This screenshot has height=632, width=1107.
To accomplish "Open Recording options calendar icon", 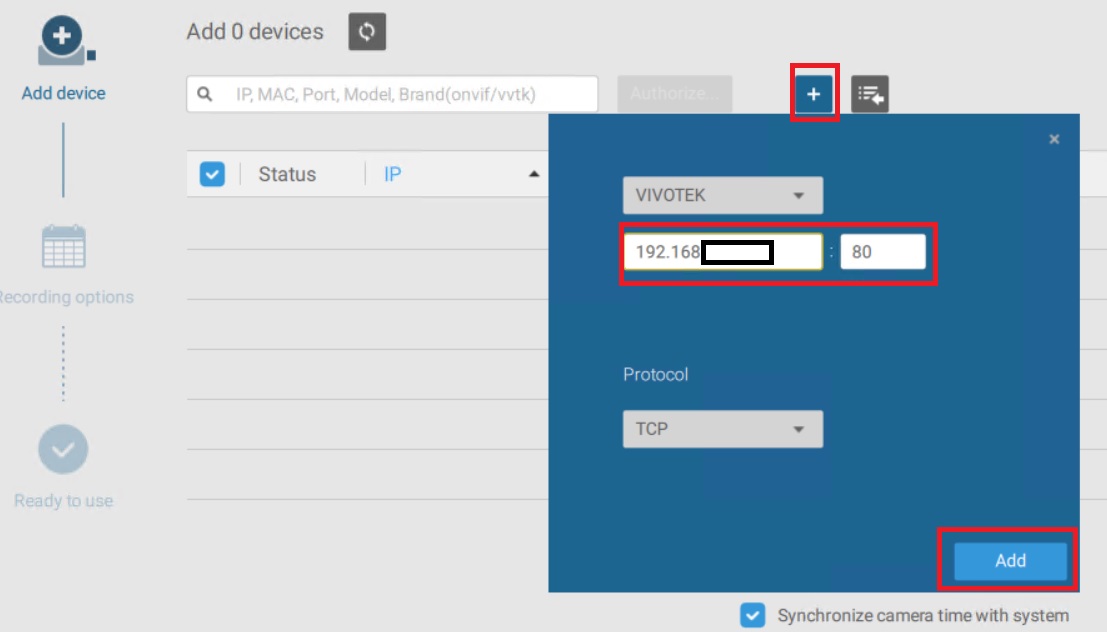I will pyautogui.click(x=64, y=246).
